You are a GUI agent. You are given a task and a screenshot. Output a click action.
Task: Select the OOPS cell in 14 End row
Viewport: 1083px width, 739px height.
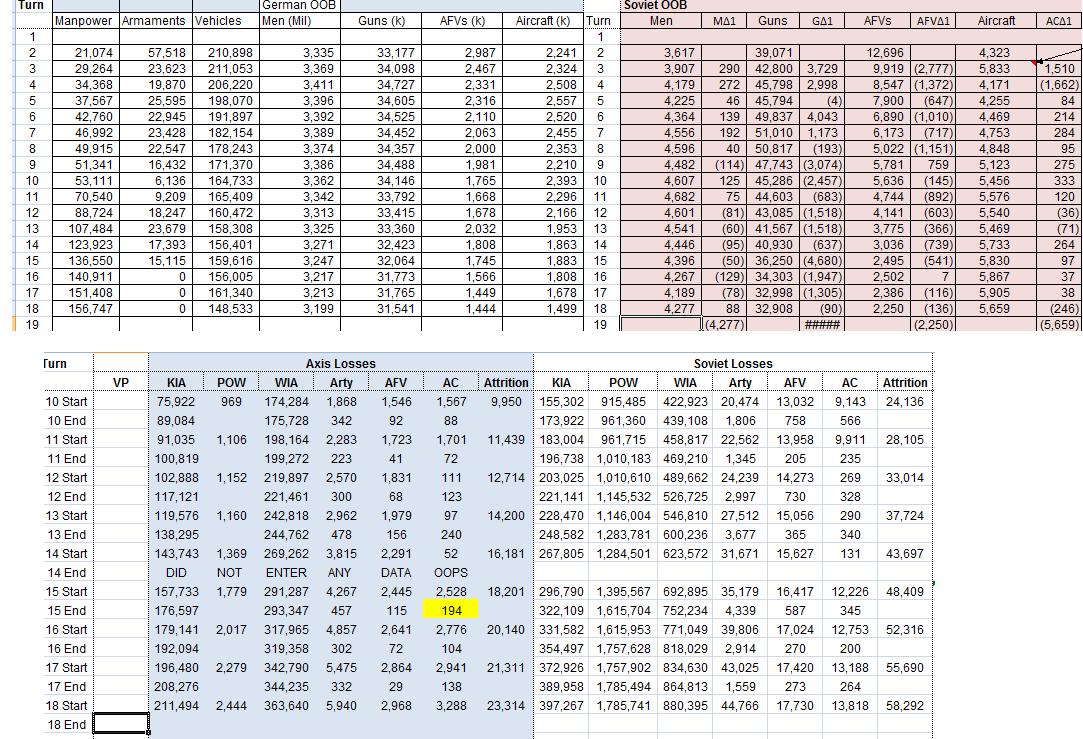451,573
